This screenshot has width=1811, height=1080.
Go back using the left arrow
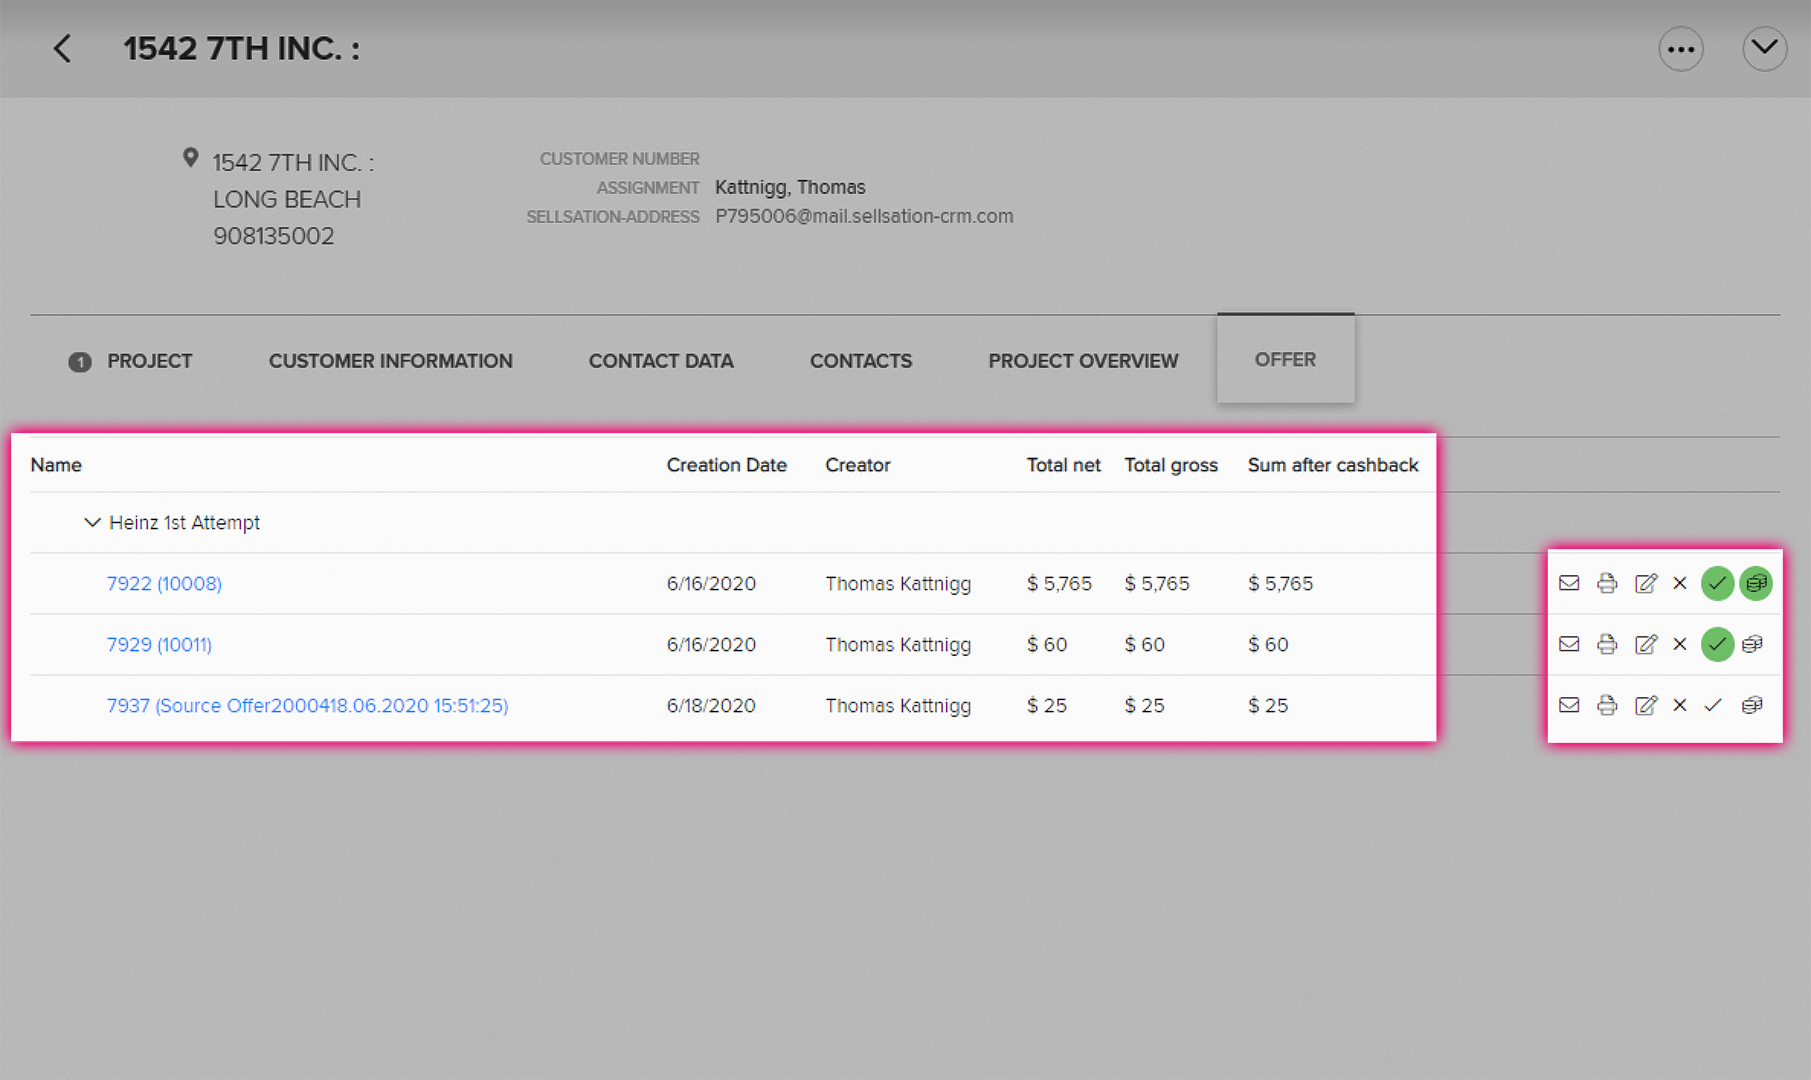click(x=63, y=48)
